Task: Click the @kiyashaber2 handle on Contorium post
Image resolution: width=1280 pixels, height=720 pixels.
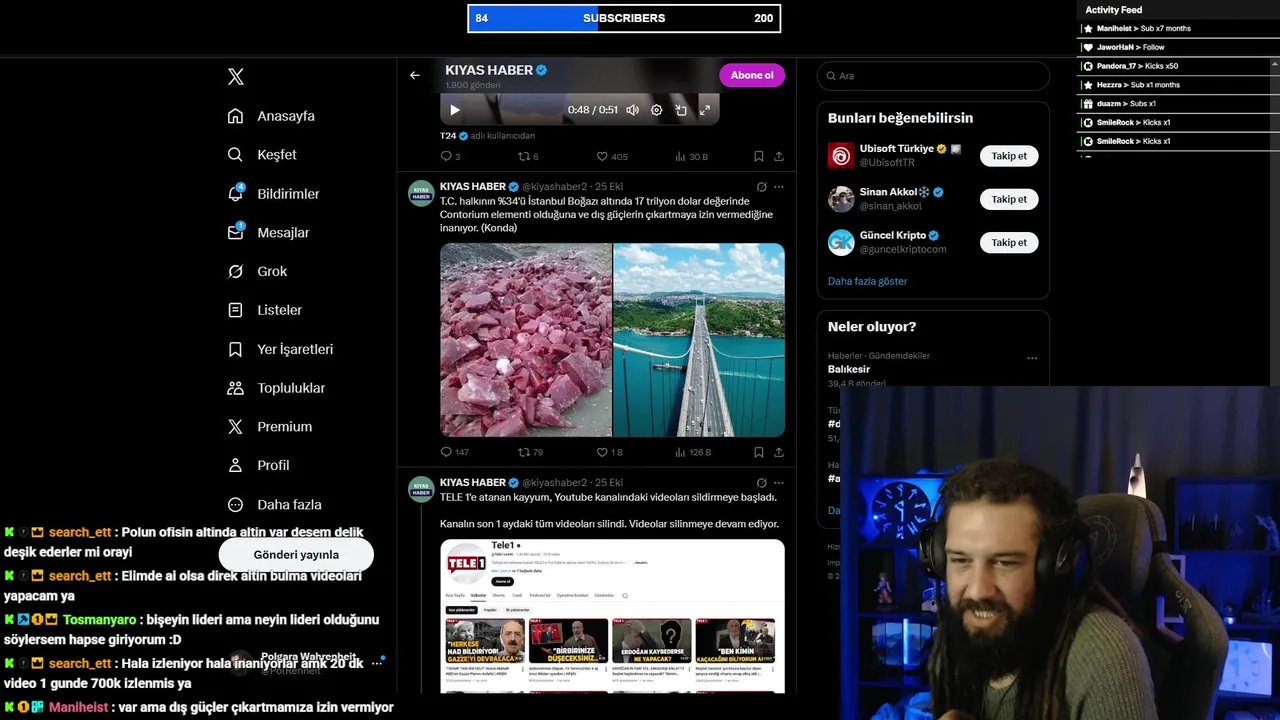Action: pyautogui.click(x=554, y=187)
